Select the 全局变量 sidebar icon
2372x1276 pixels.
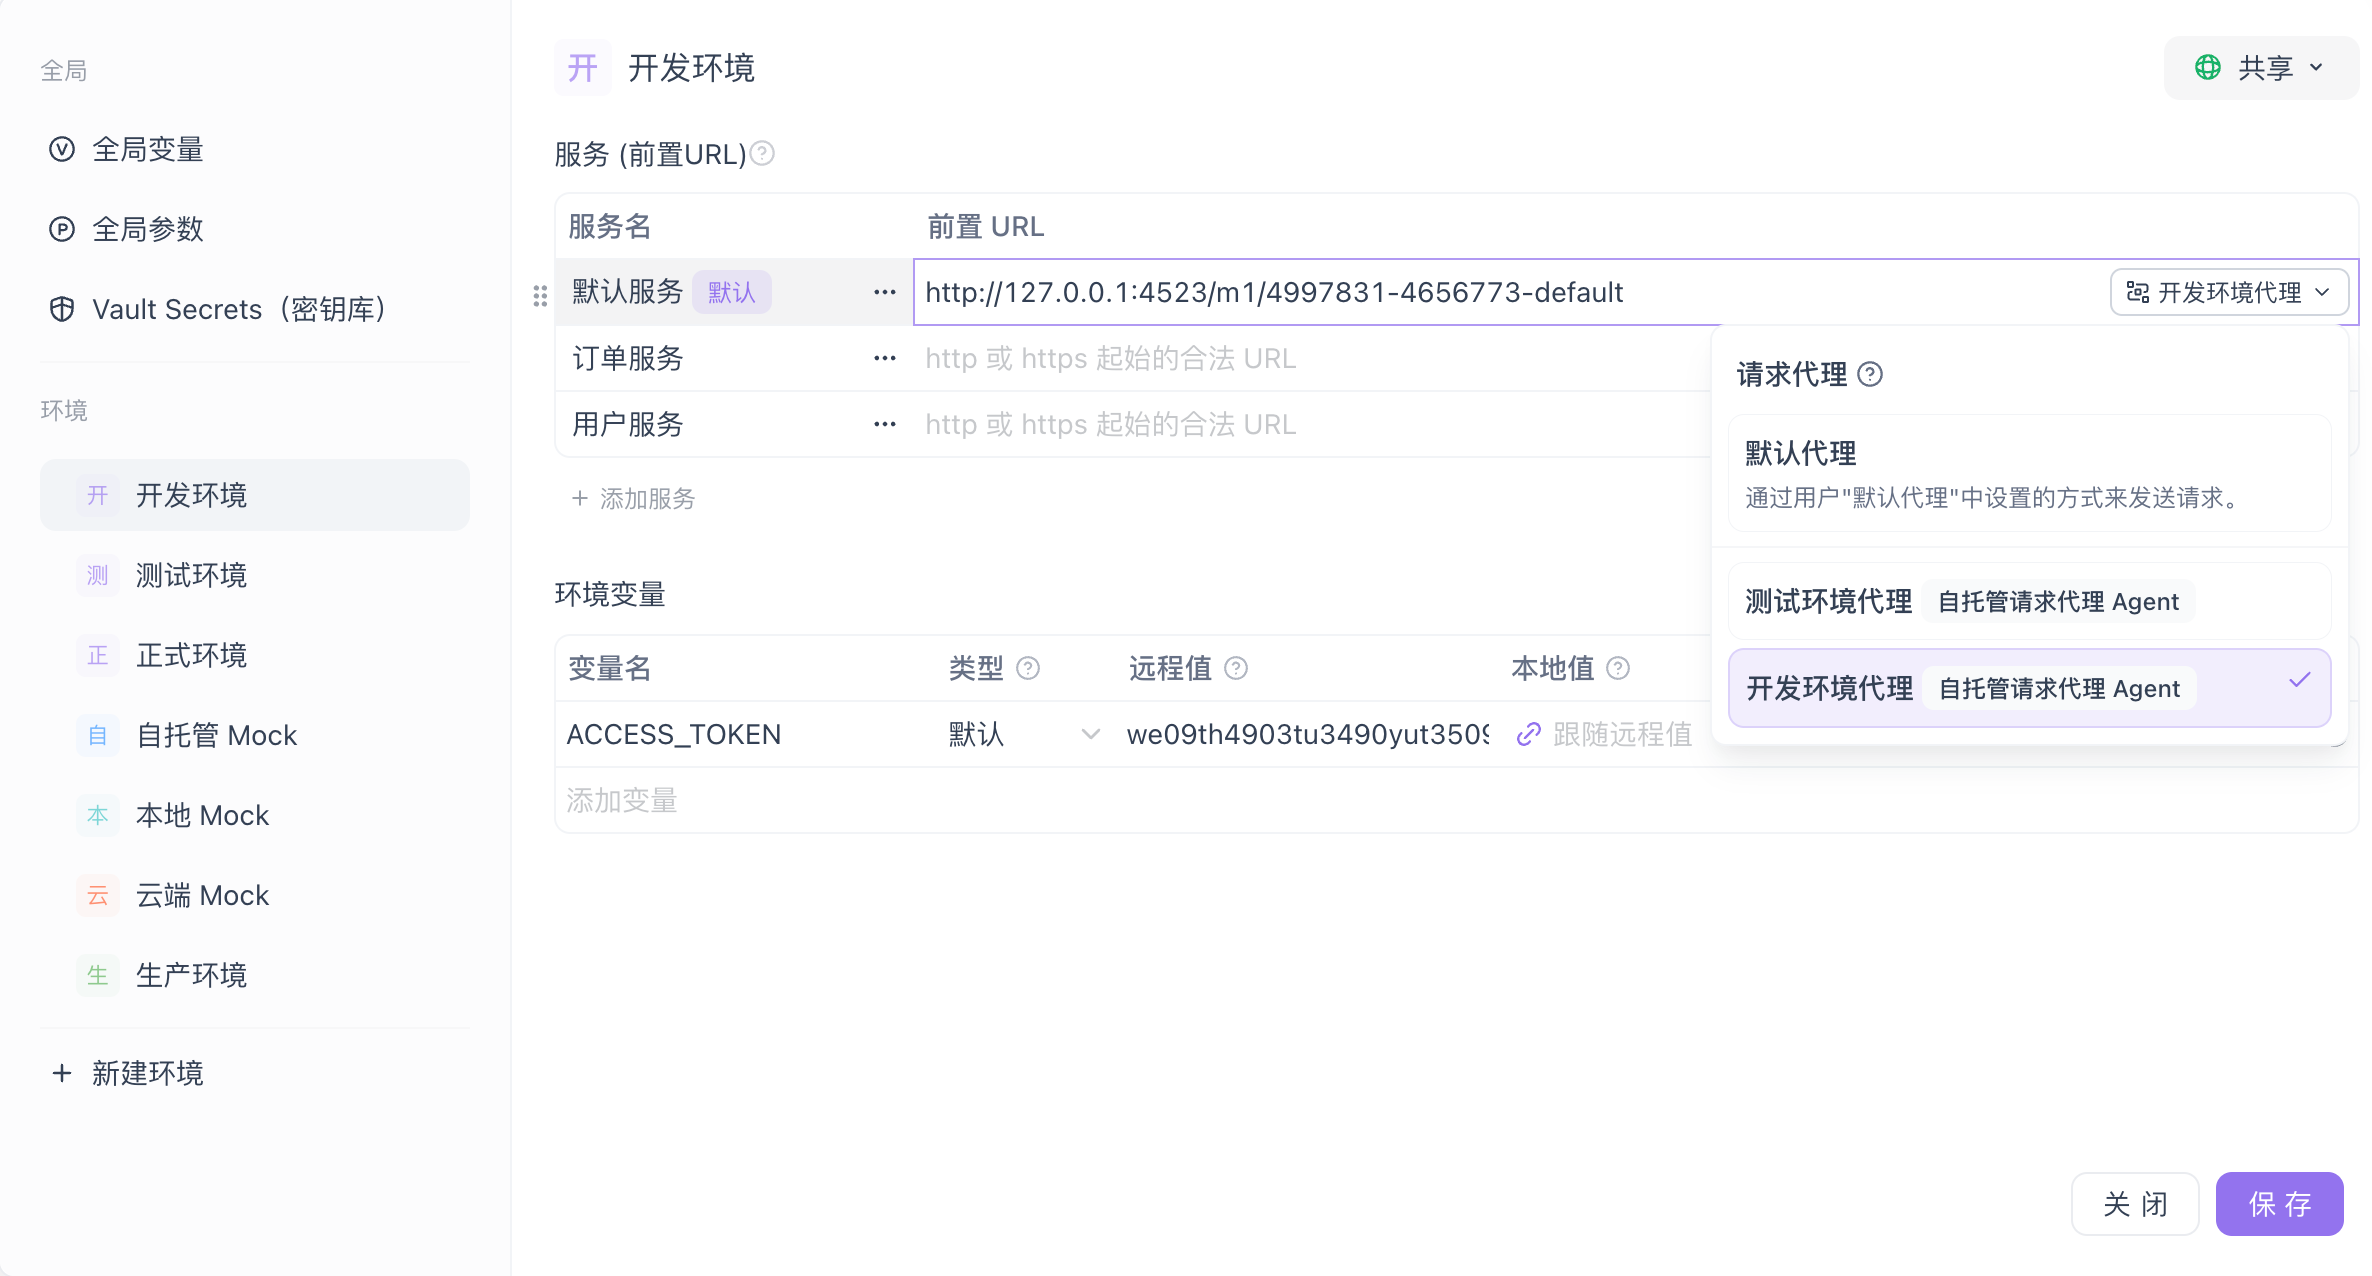pyautogui.click(x=61, y=149)
